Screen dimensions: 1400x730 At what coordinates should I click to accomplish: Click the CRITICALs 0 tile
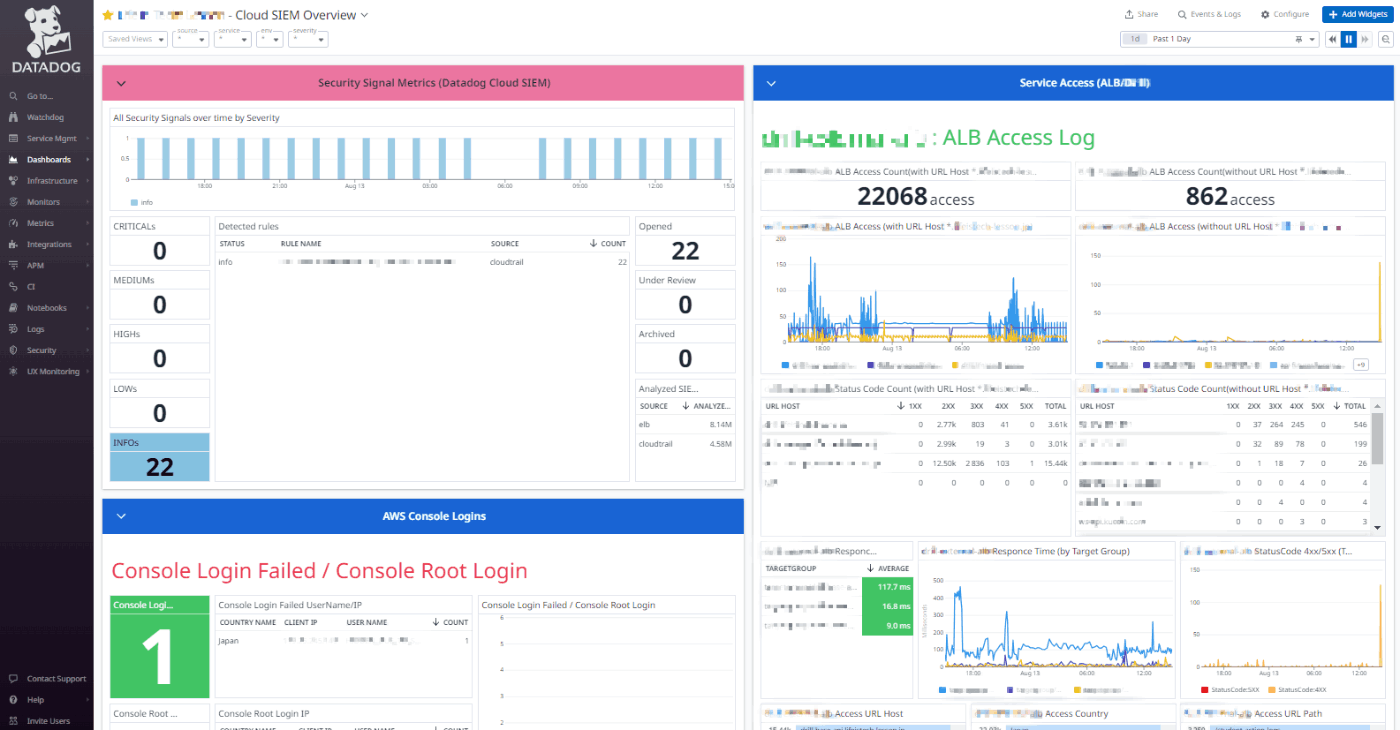pyautogui.click(x=159, y=241)
